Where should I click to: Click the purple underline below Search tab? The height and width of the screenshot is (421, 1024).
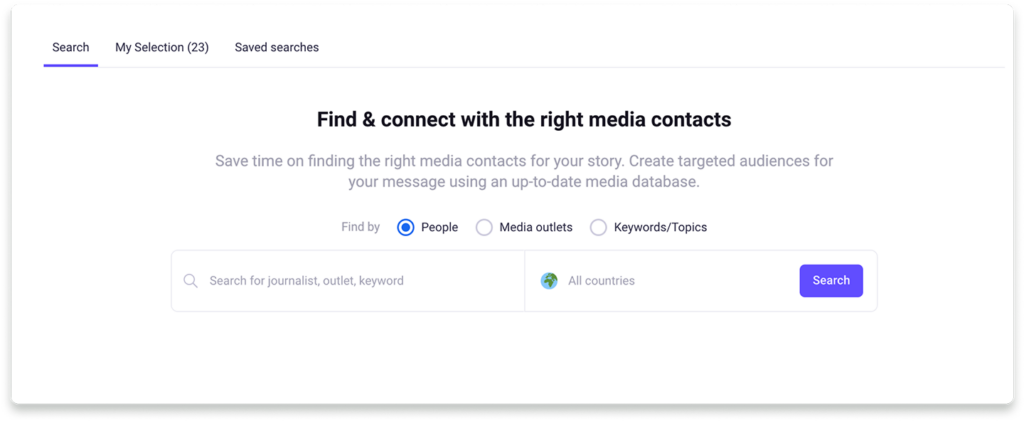click(x=70, y=66)
